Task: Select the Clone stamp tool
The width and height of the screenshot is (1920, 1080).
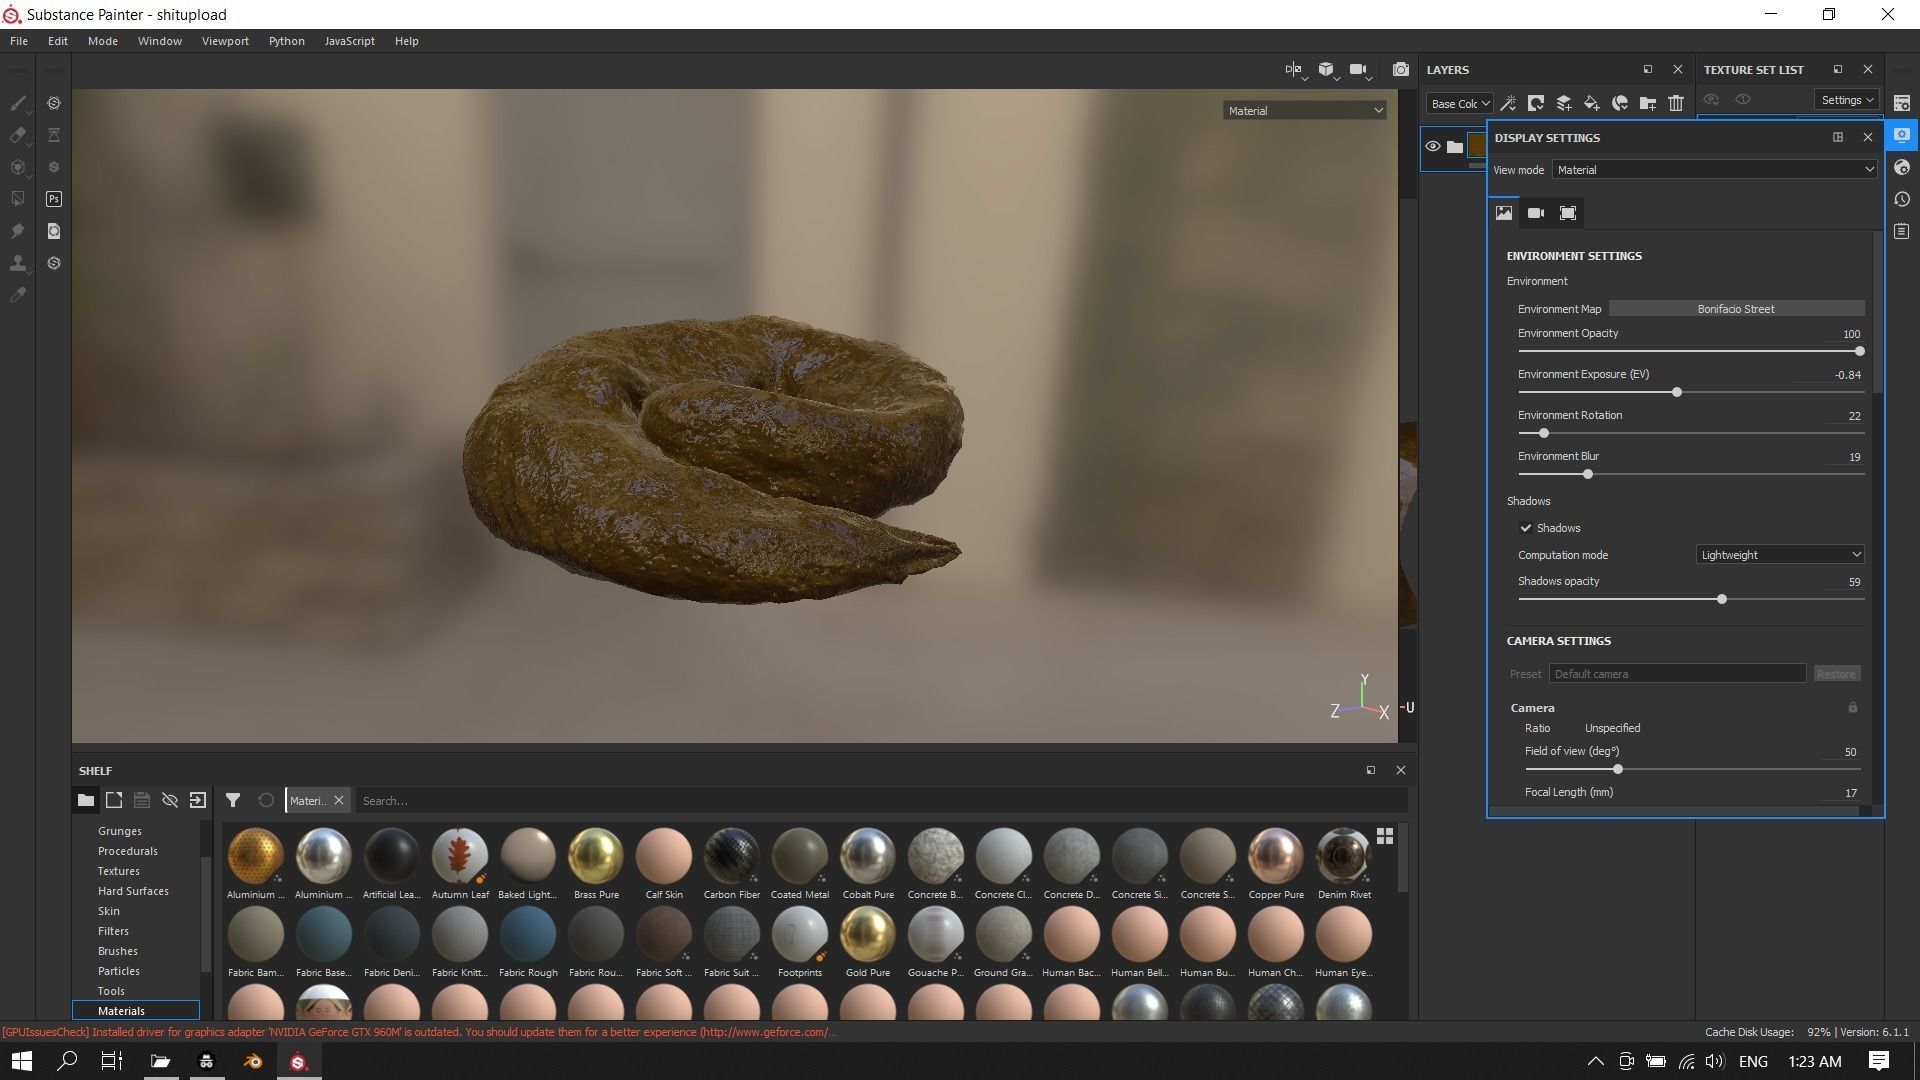Action: pos(18,263)
